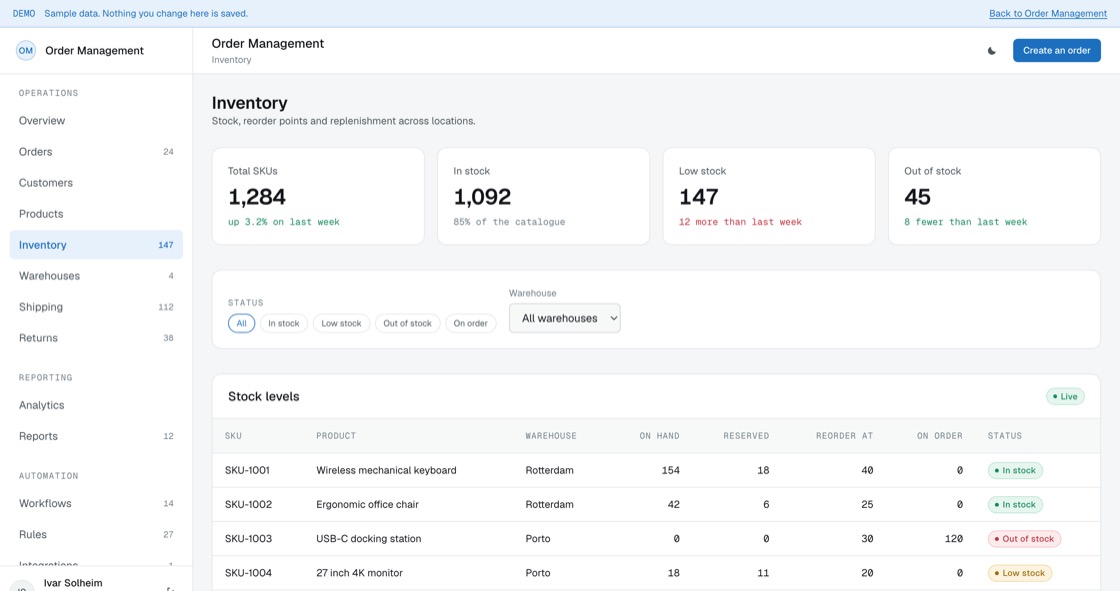Filter by On order status chip
1120x591 pixels.
[x=471, y=323]
